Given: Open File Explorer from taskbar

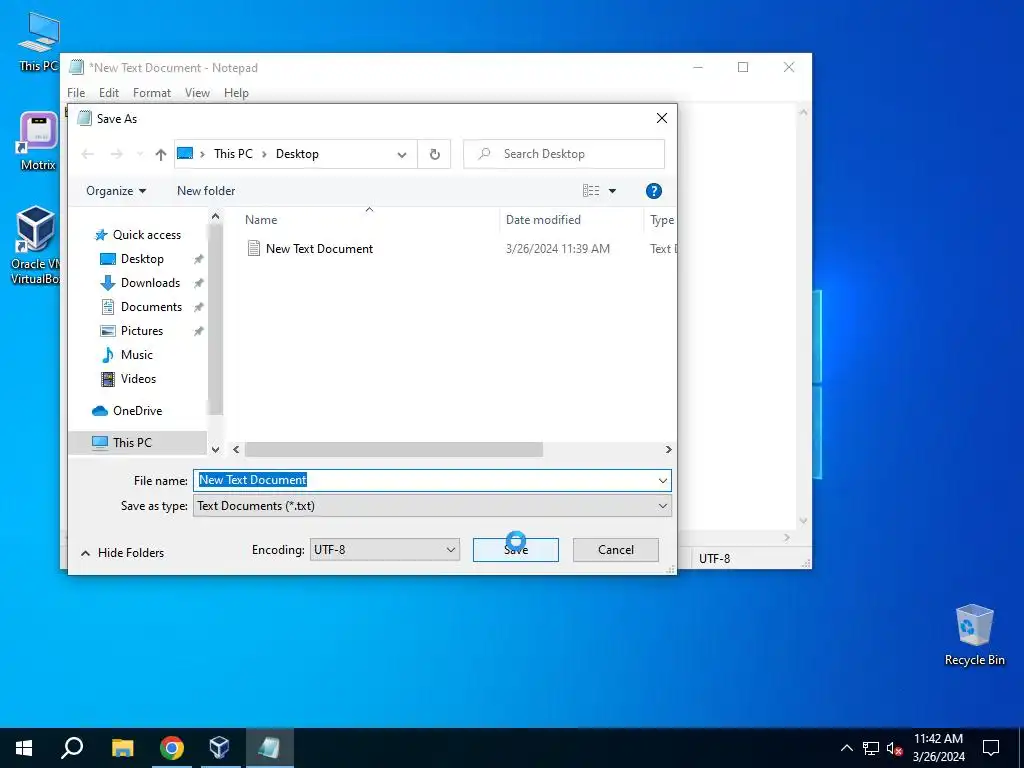Looking at the screenshot, I should pyautogui.click(x=123, y=748).
